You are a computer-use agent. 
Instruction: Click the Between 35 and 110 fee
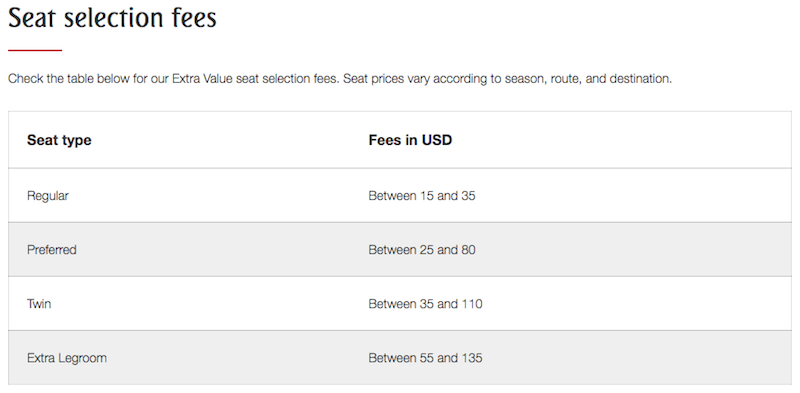[x=426, y=304]
